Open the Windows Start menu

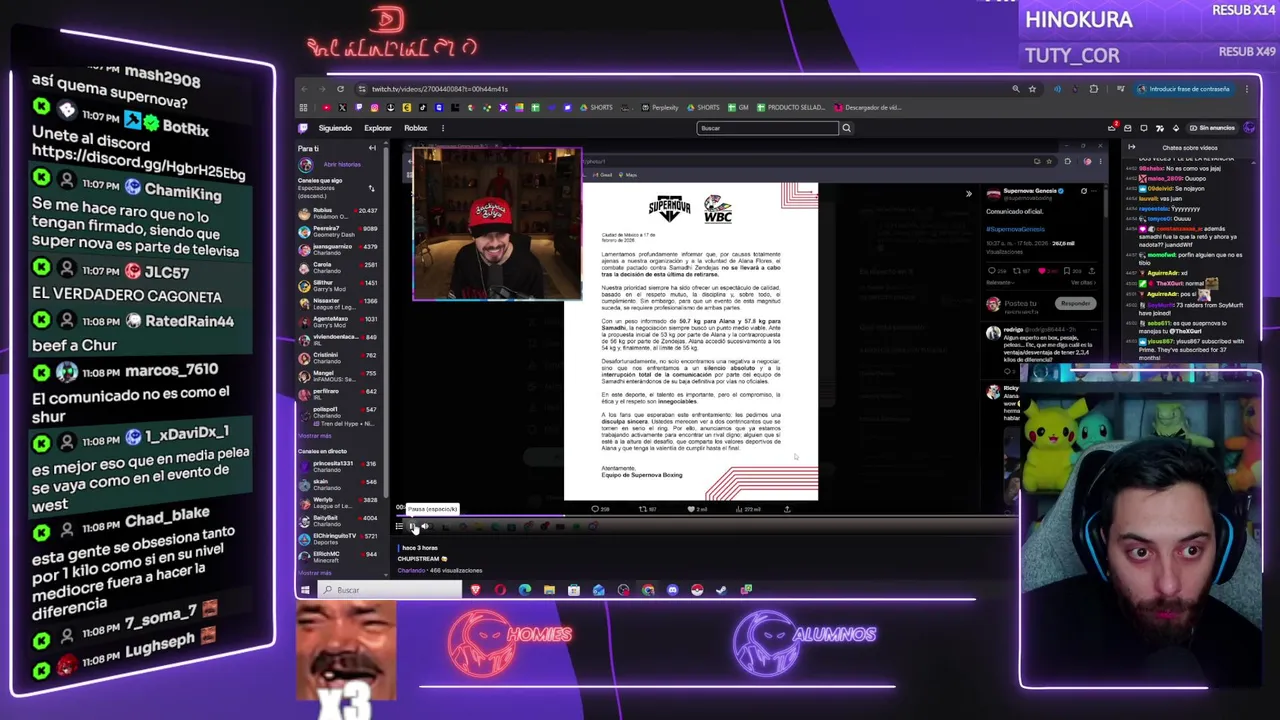pyautogui.click(x=304, y=590)
